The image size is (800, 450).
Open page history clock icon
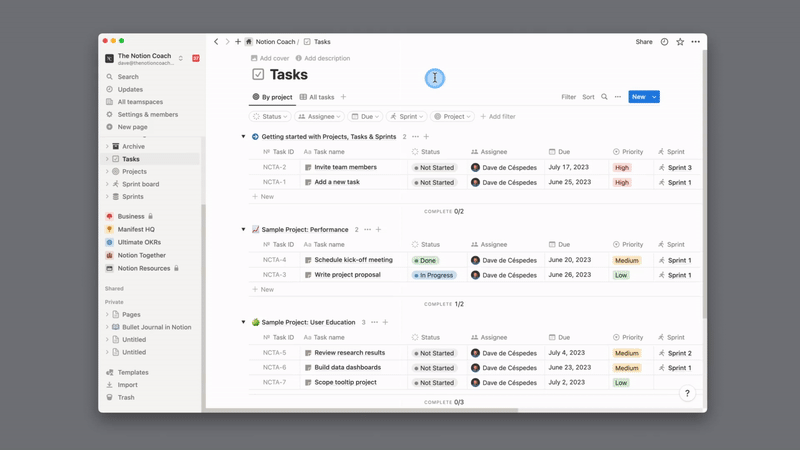pos(664,42)
